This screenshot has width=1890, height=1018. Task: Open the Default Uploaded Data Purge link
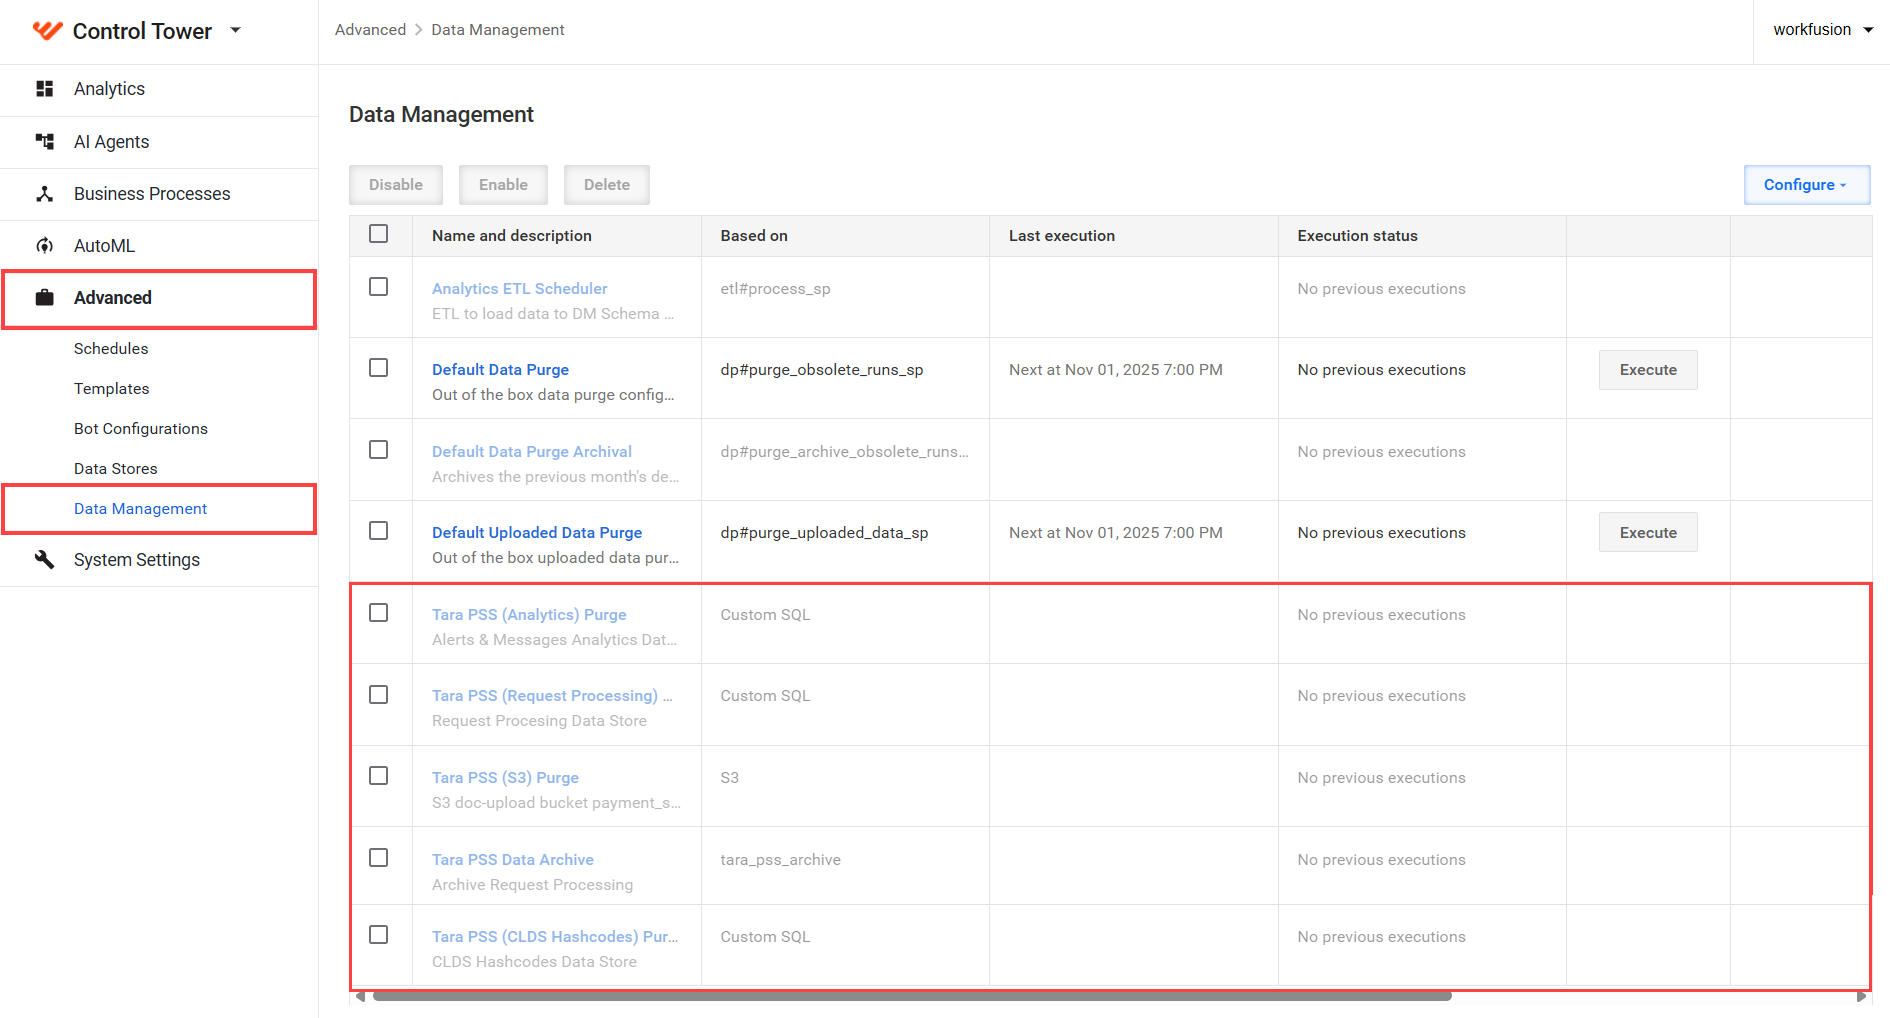pos(537,533)
